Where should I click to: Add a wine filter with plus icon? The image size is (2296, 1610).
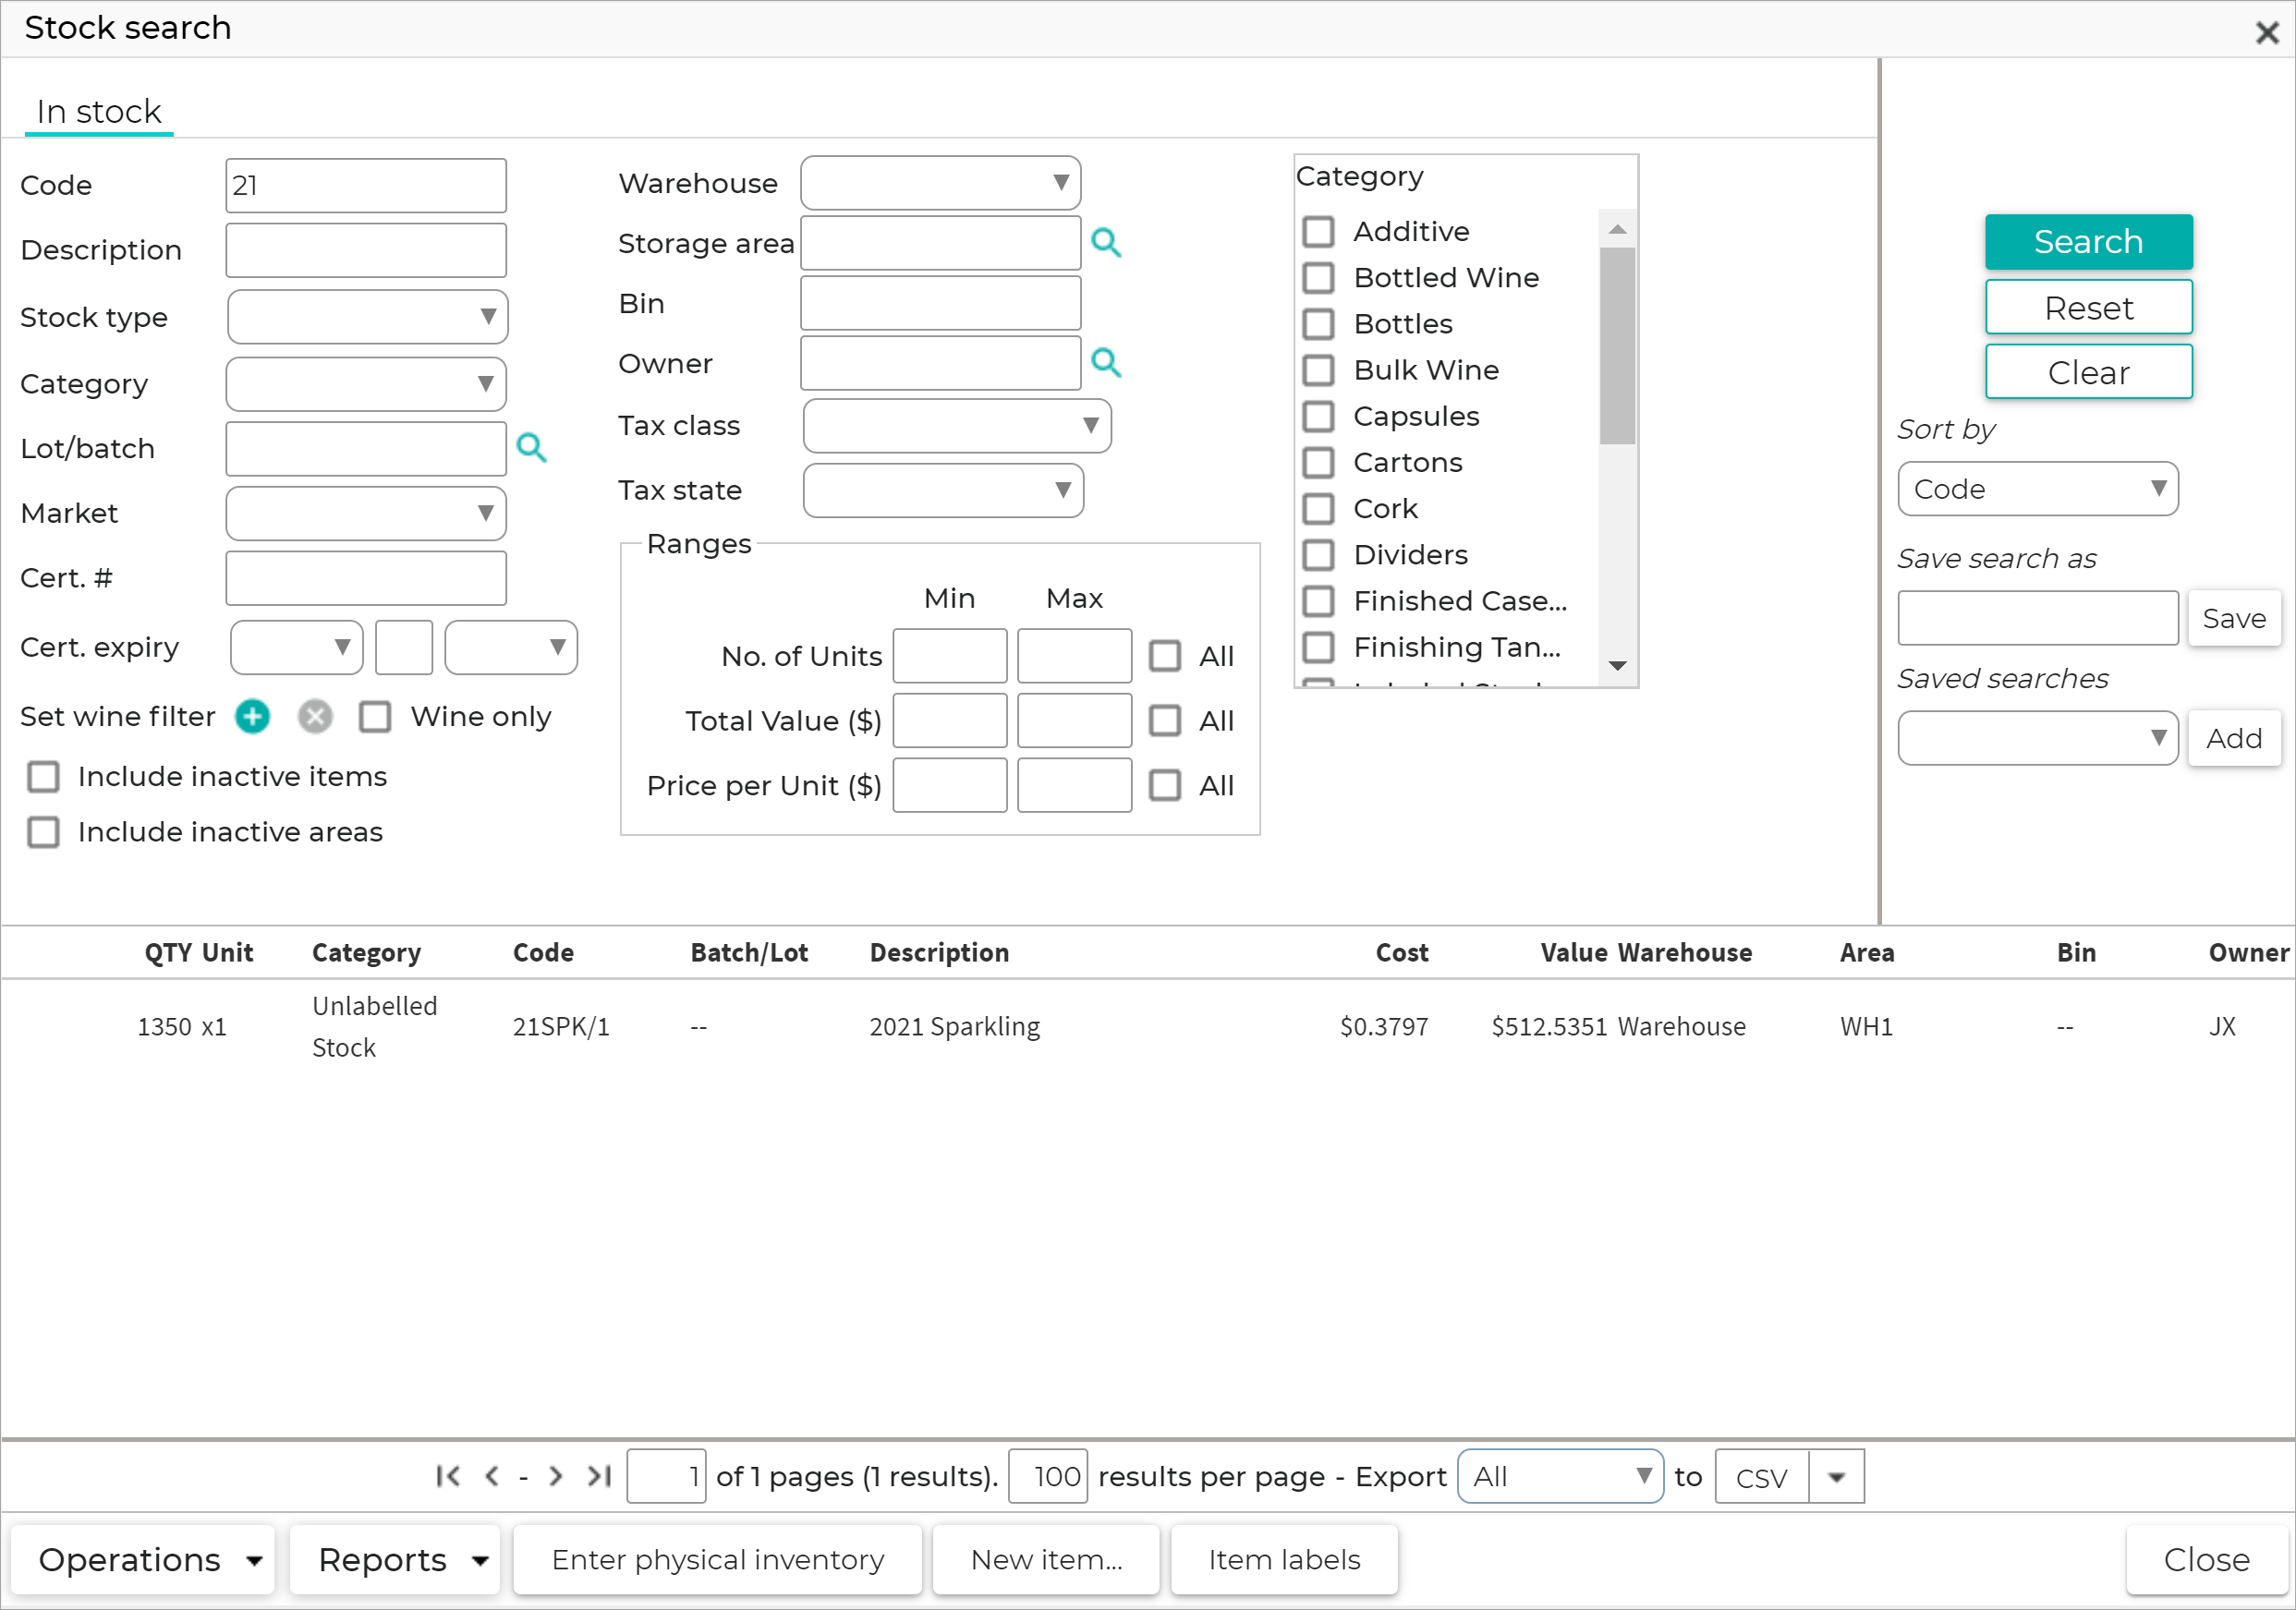(x=252, y=716)
